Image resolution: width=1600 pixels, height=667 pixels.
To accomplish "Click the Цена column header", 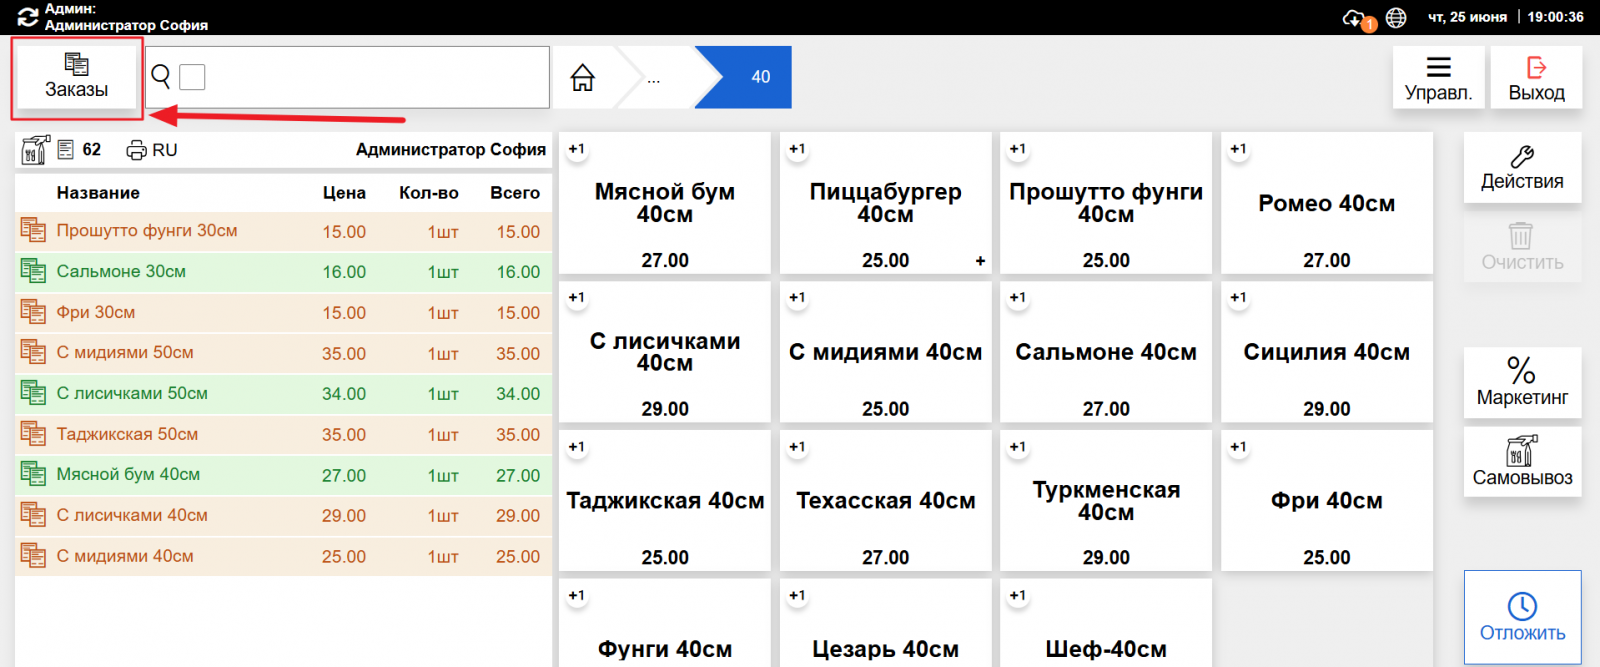I will 344,193.
